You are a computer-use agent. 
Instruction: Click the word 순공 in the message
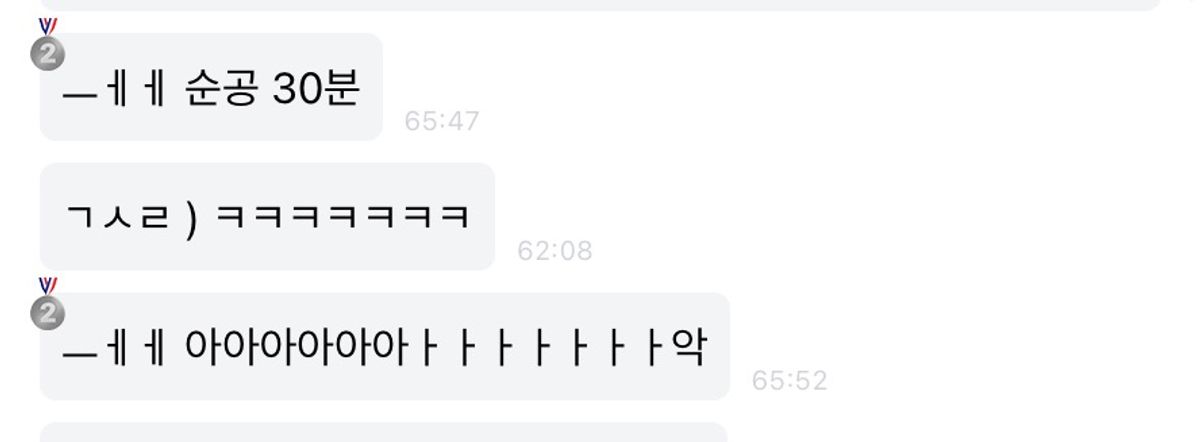pyautogui.click(x=223, y=91)
